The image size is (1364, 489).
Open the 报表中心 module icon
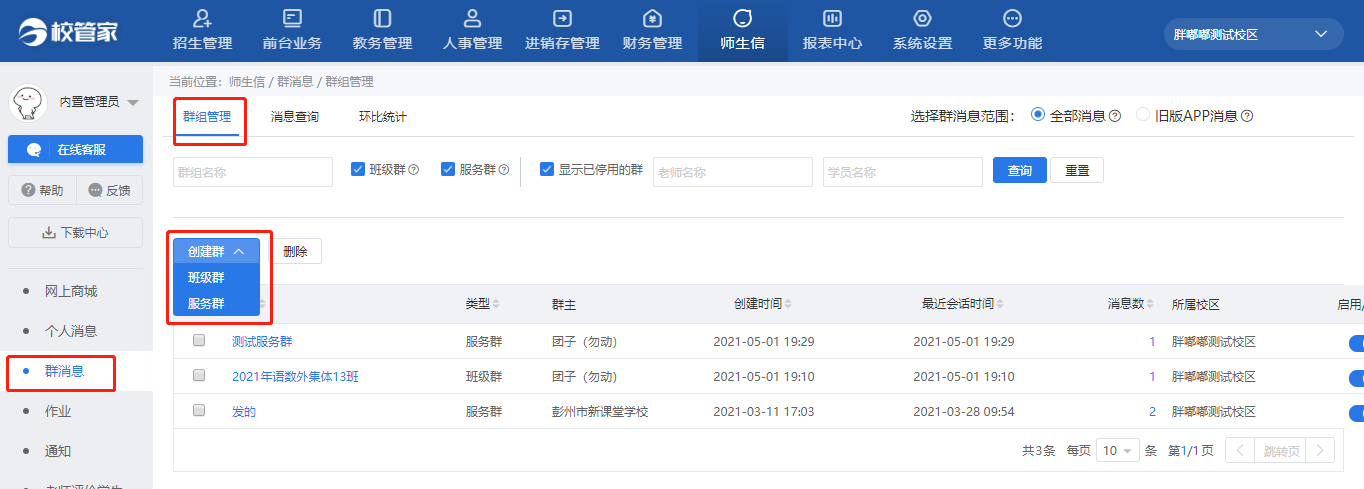click(832, 18)
